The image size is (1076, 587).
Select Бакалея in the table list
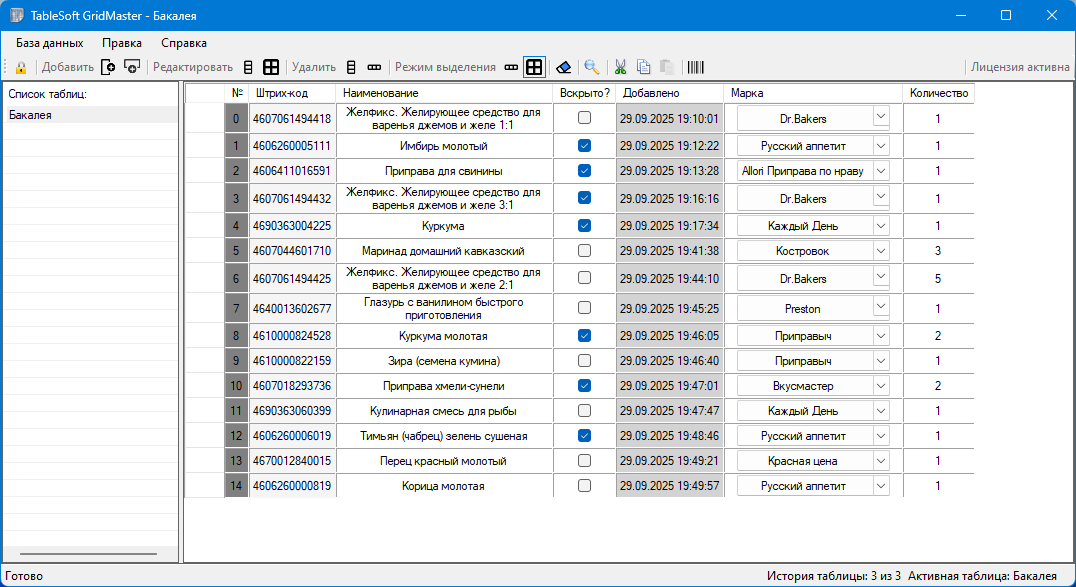click(31, 115)
